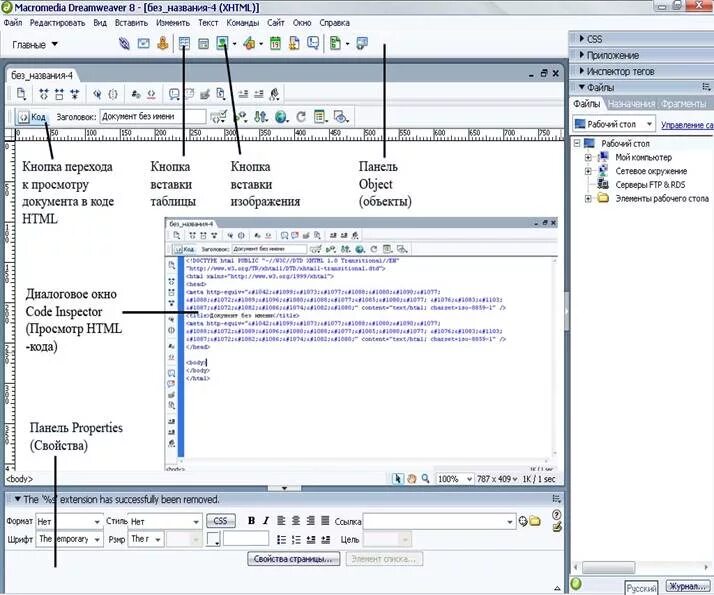Click the Media insert icon

click(x=249, y=44)
